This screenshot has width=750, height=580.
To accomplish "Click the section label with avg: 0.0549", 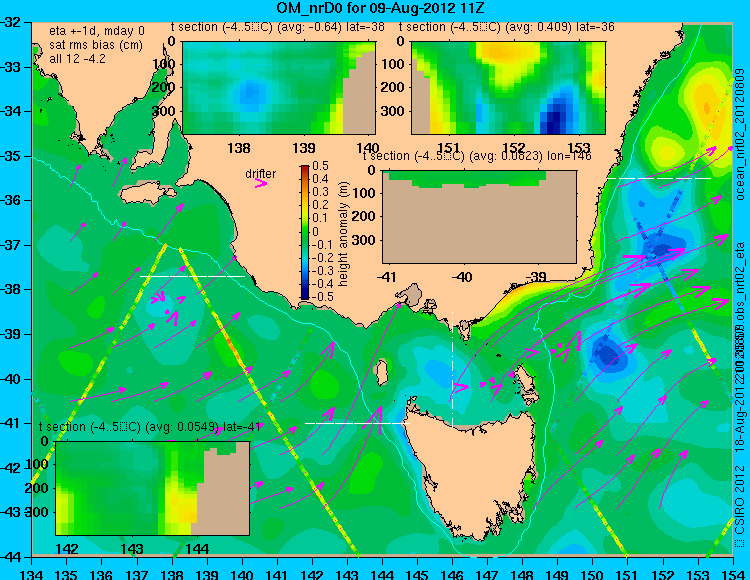I will pyautogui.click(x=150, y=427).
